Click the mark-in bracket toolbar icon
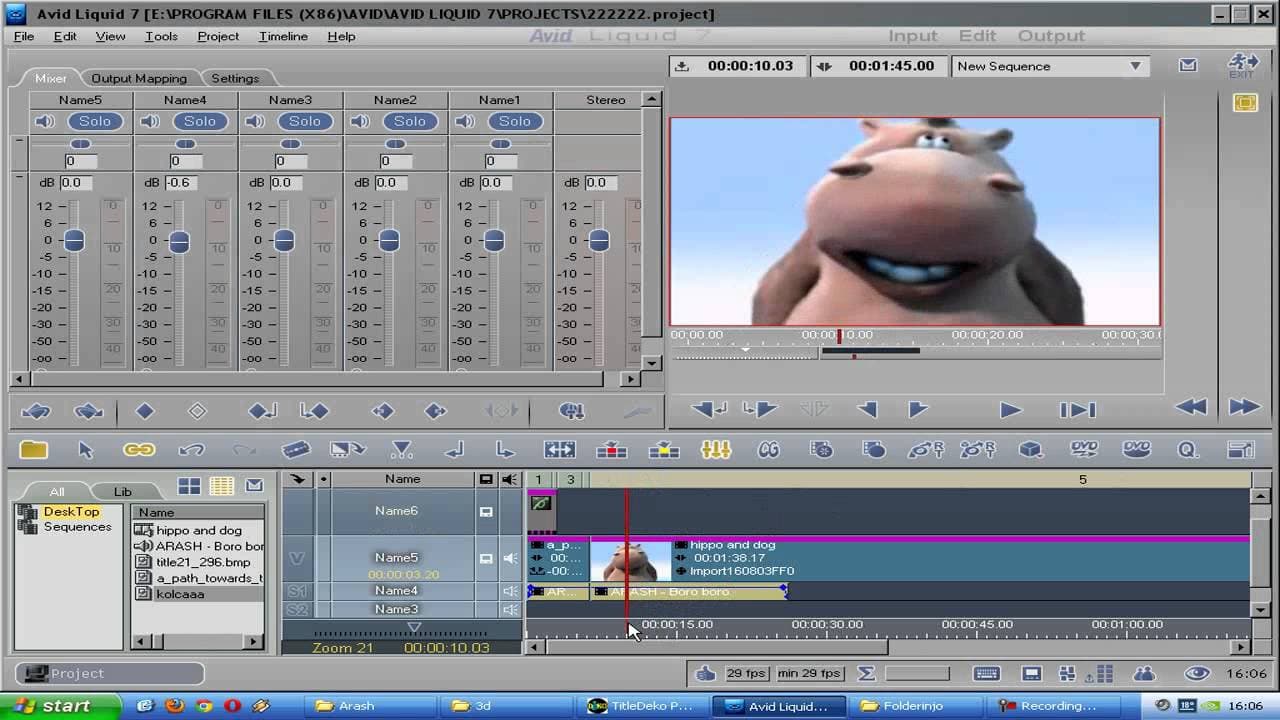Image resolution: width=1280 pixels, height=720 pixels. point(455,450)
